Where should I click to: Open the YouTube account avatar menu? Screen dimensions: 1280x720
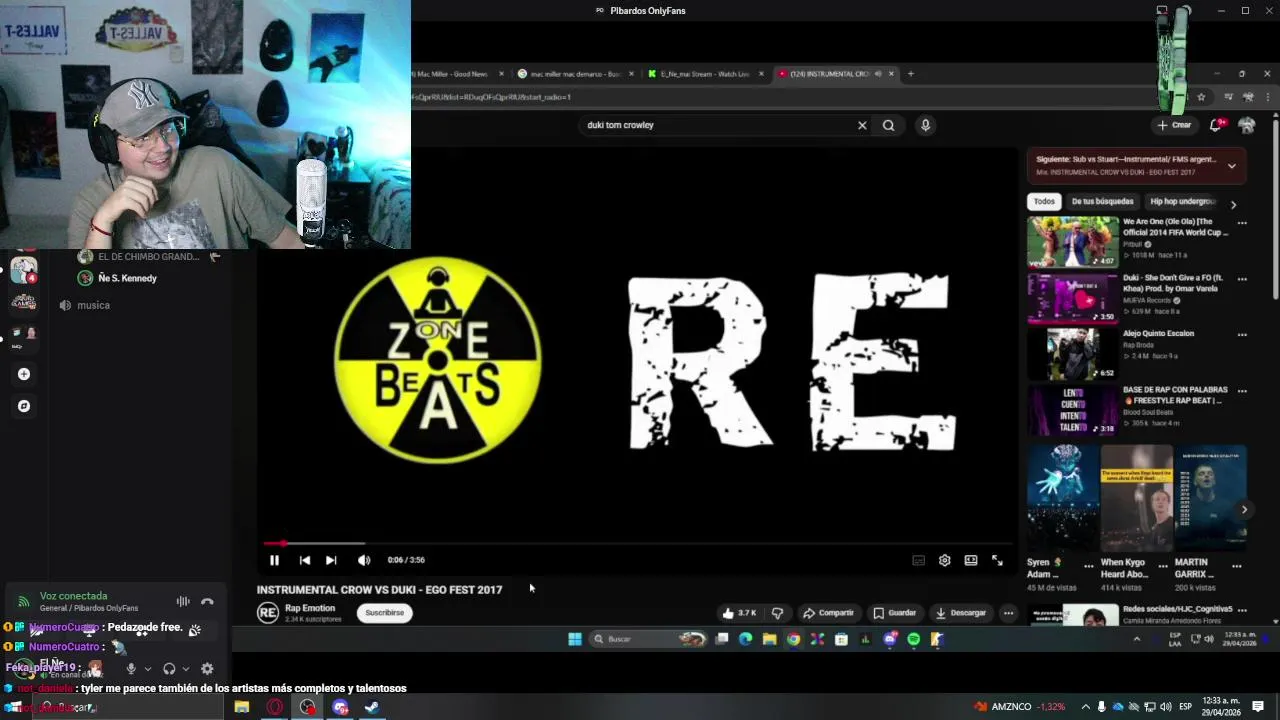click(1247, 125)
